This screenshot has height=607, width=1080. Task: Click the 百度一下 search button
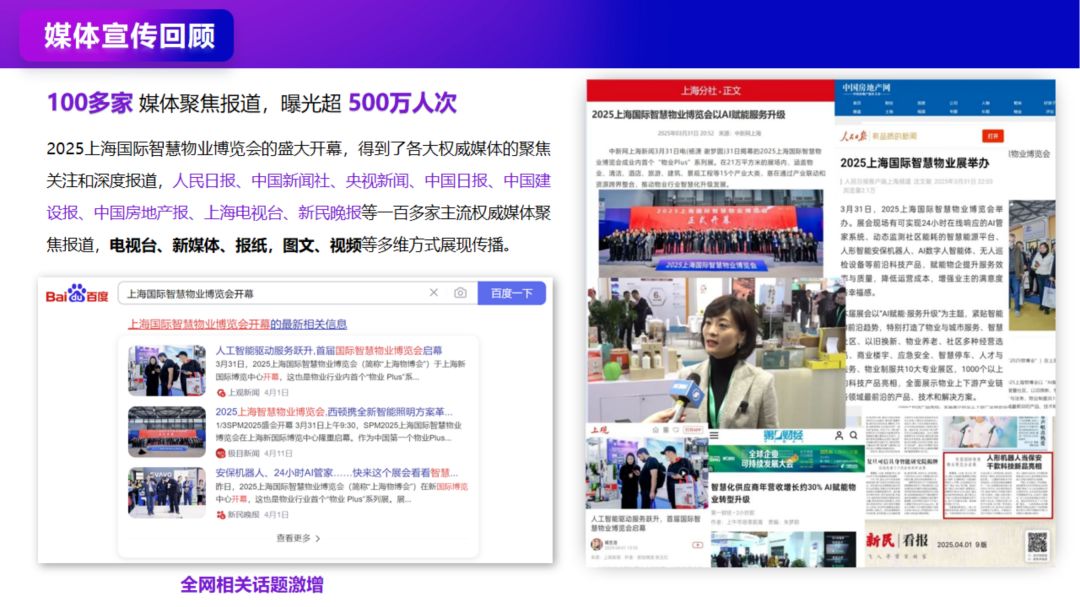(511, 293)
